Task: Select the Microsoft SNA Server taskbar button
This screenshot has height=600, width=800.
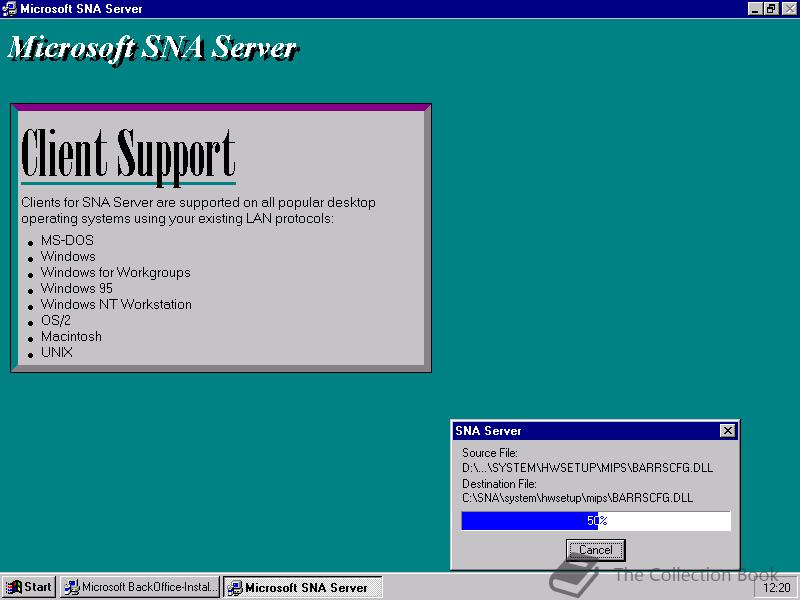Action: click(x=303, y=587)
